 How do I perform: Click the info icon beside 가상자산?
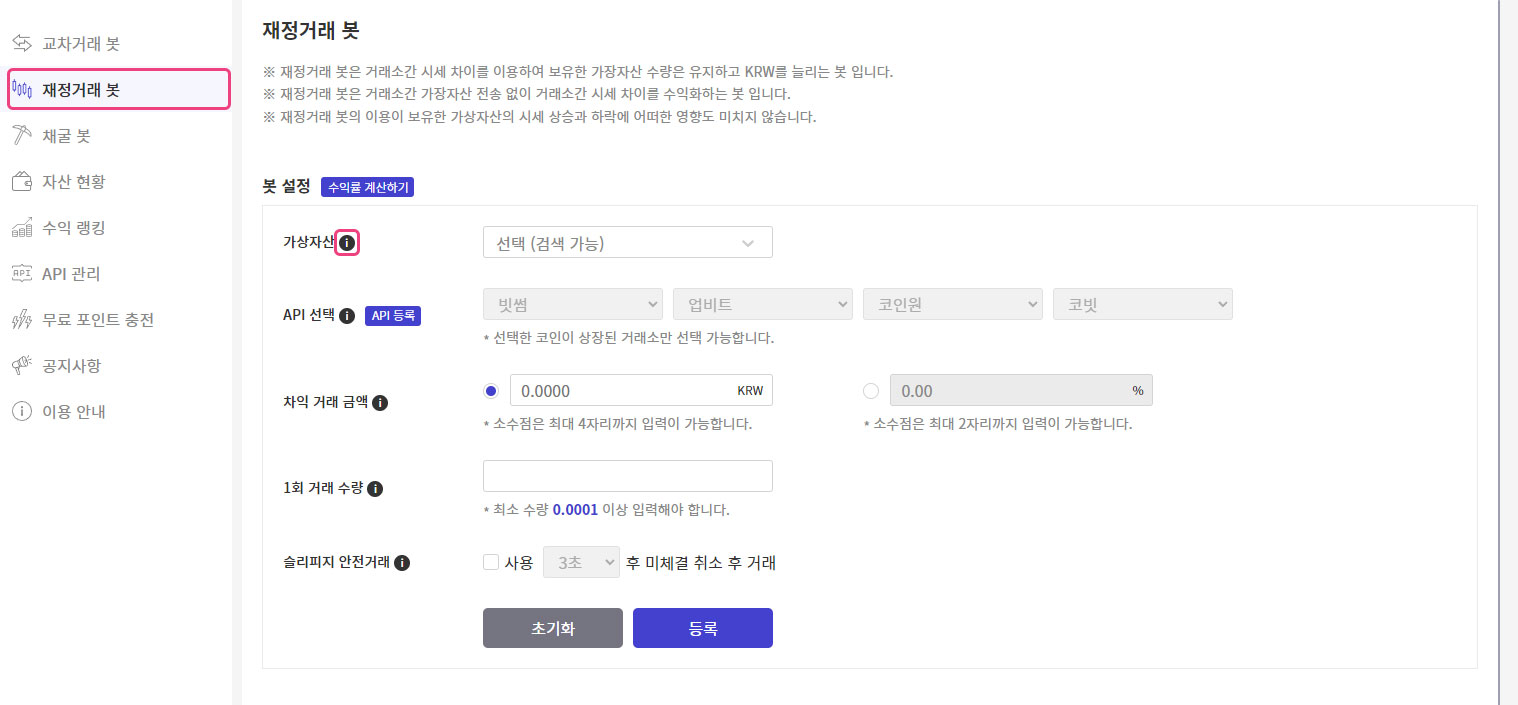tap(347, 242)
